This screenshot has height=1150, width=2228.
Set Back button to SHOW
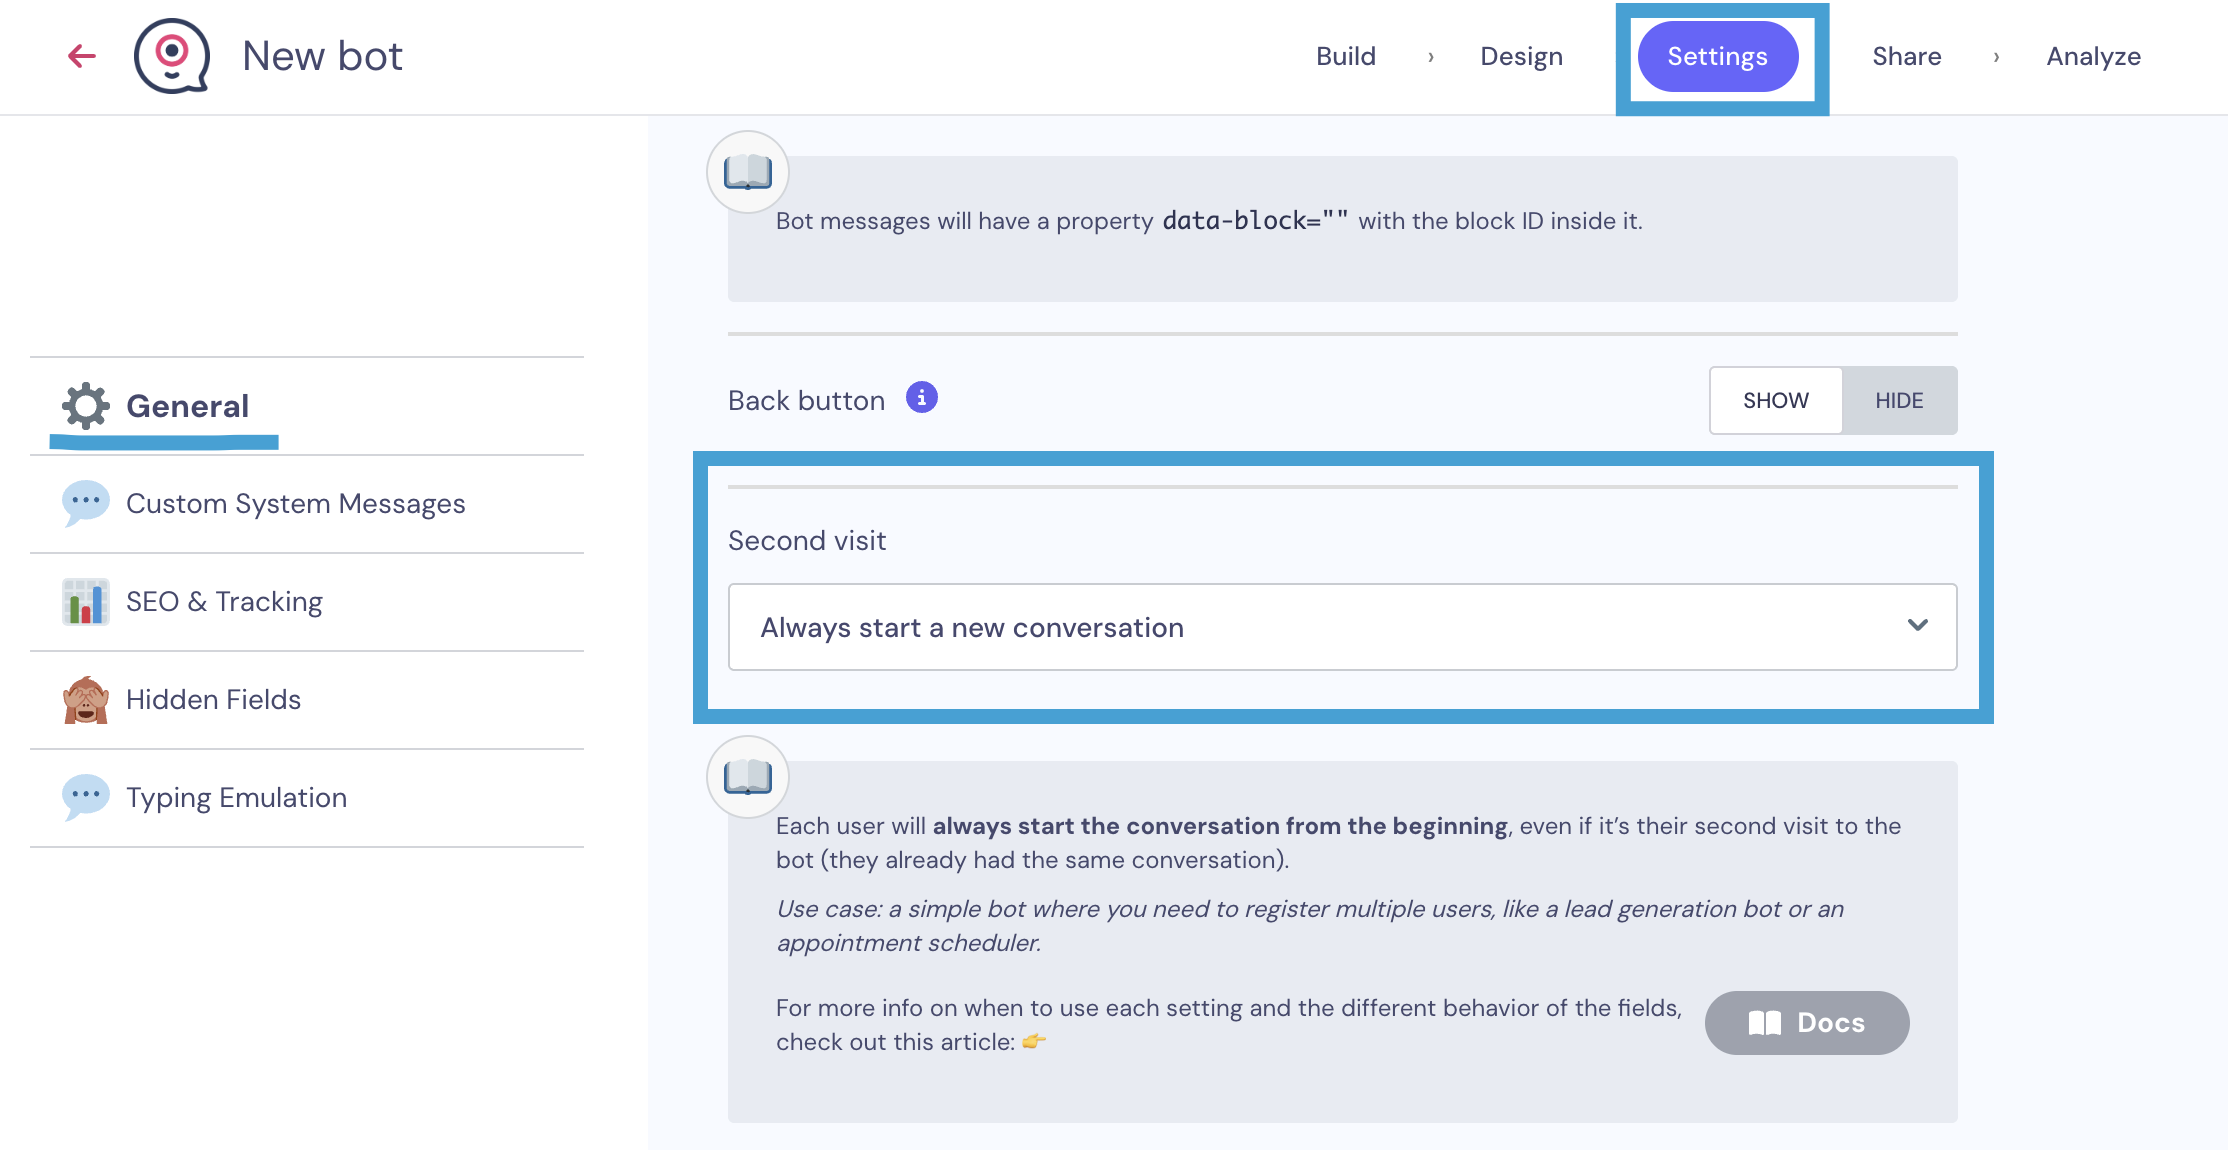(x=1776, y=400)
